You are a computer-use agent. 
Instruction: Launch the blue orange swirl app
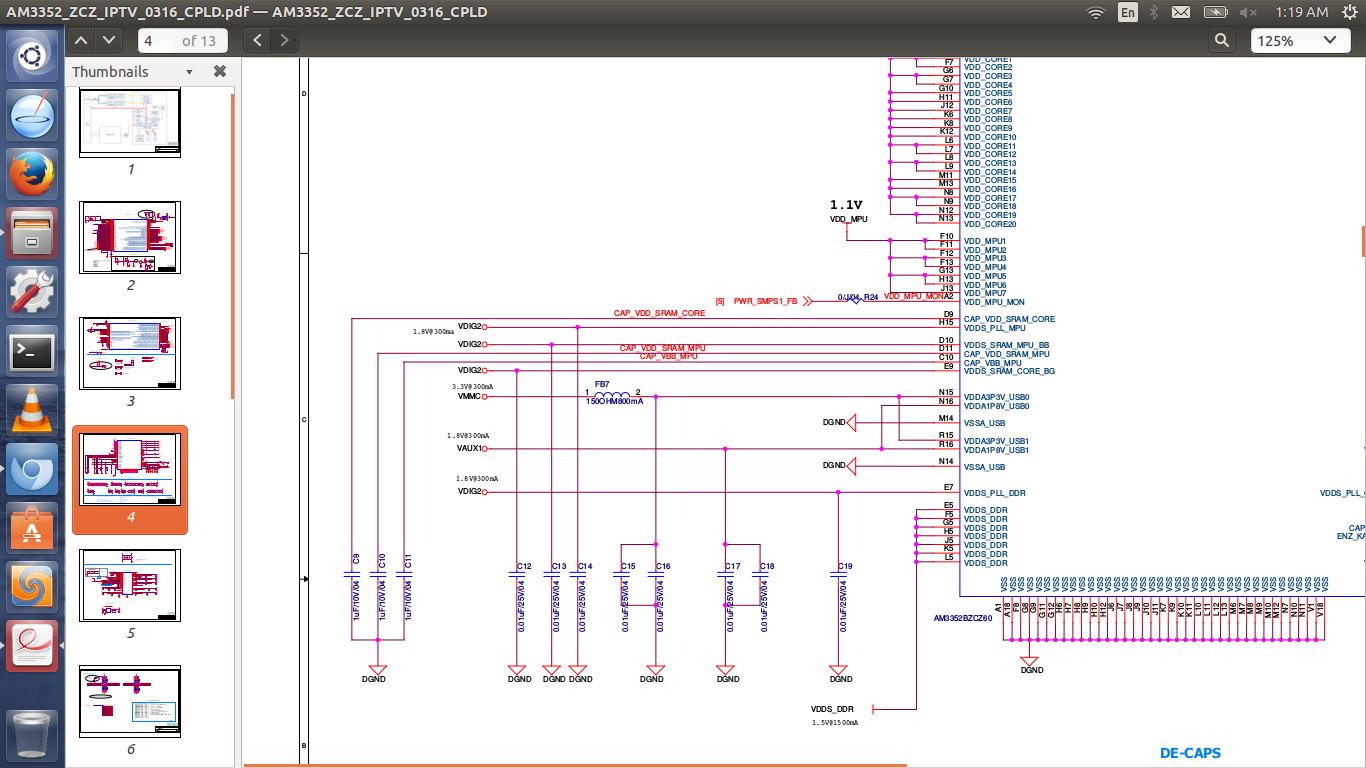[32, 587]
